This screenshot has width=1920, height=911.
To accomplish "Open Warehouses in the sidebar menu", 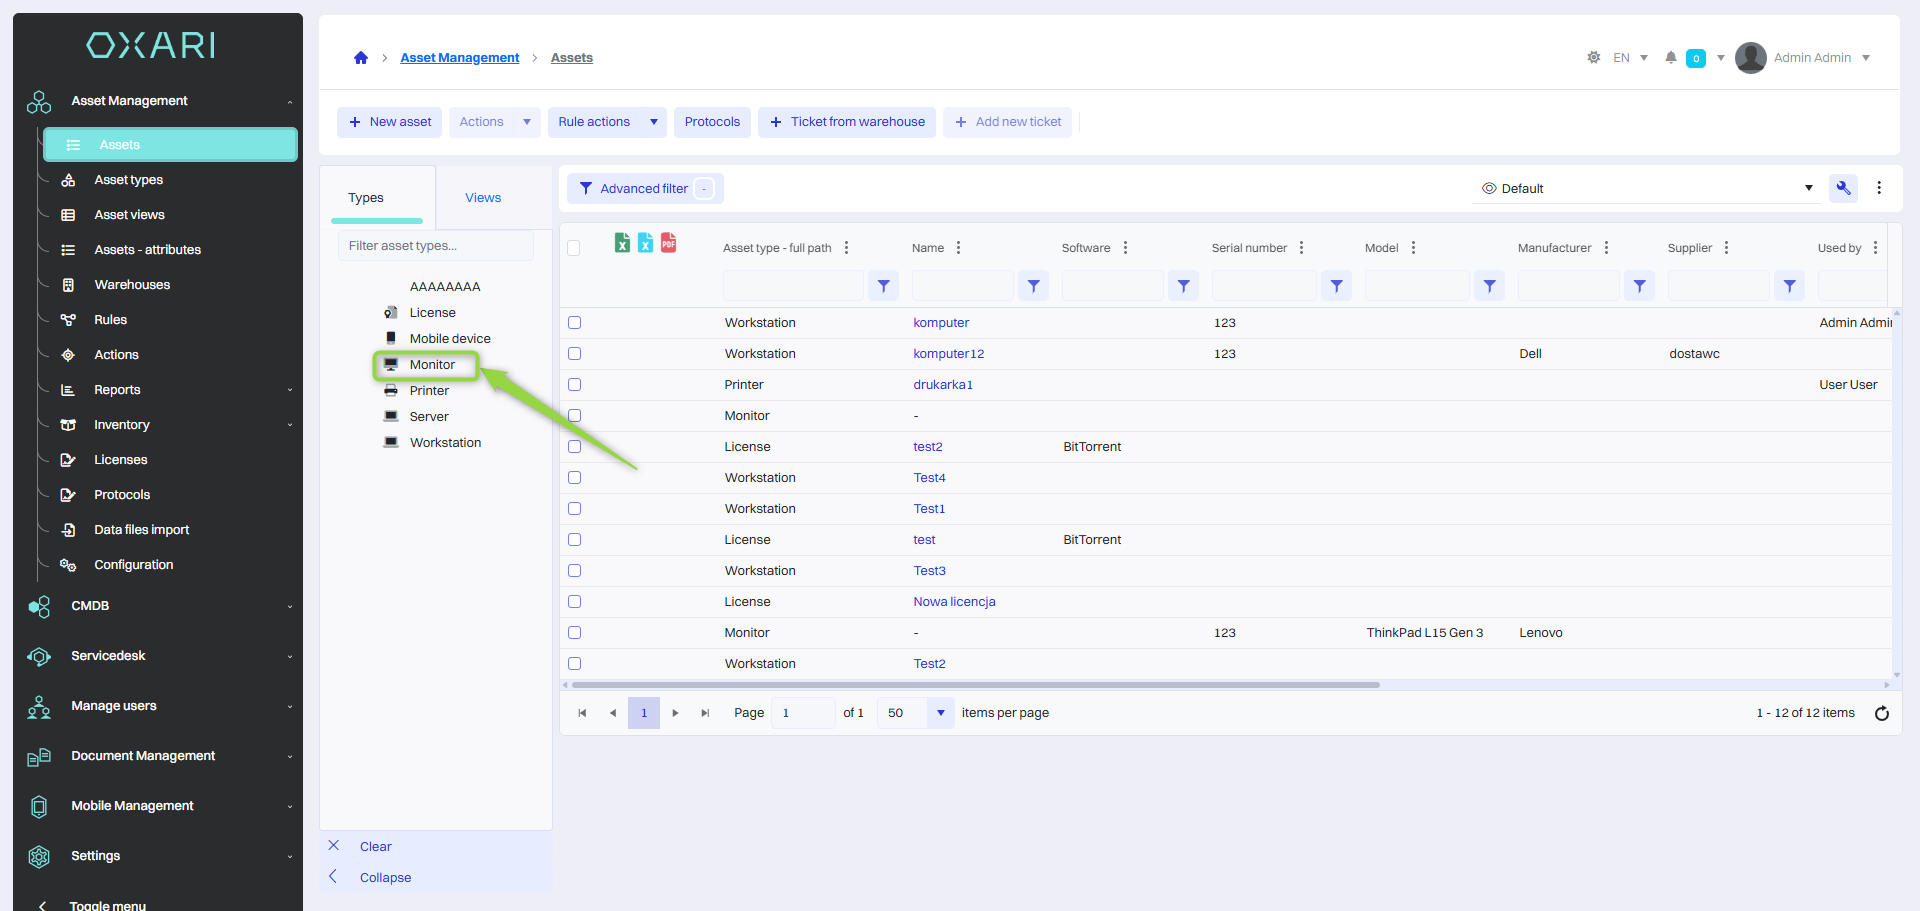I will [x=132, y=285].
